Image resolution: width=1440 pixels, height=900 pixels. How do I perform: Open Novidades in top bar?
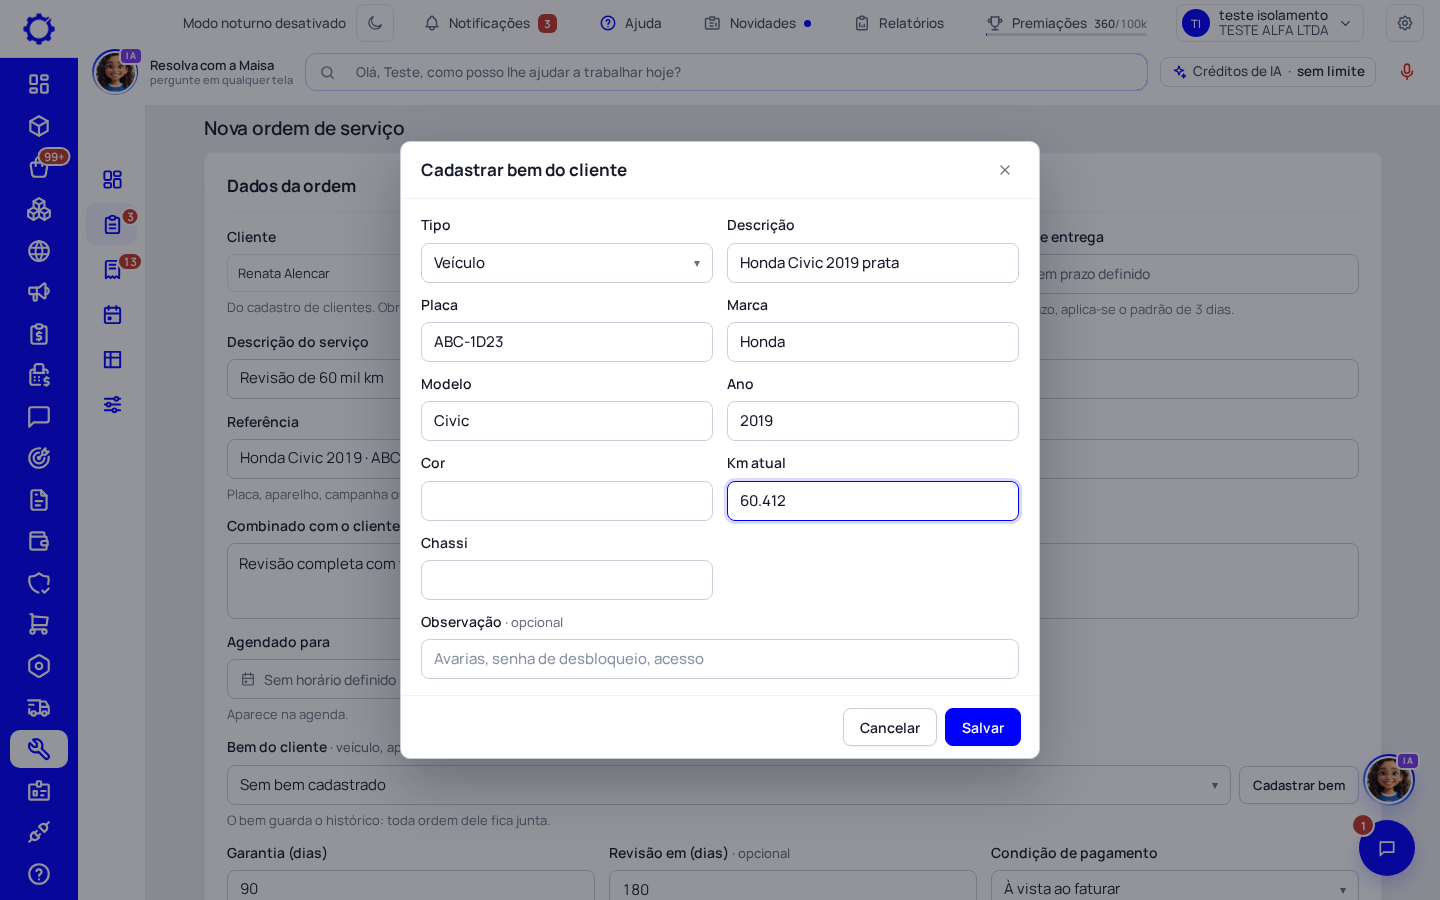pos(758,23)
